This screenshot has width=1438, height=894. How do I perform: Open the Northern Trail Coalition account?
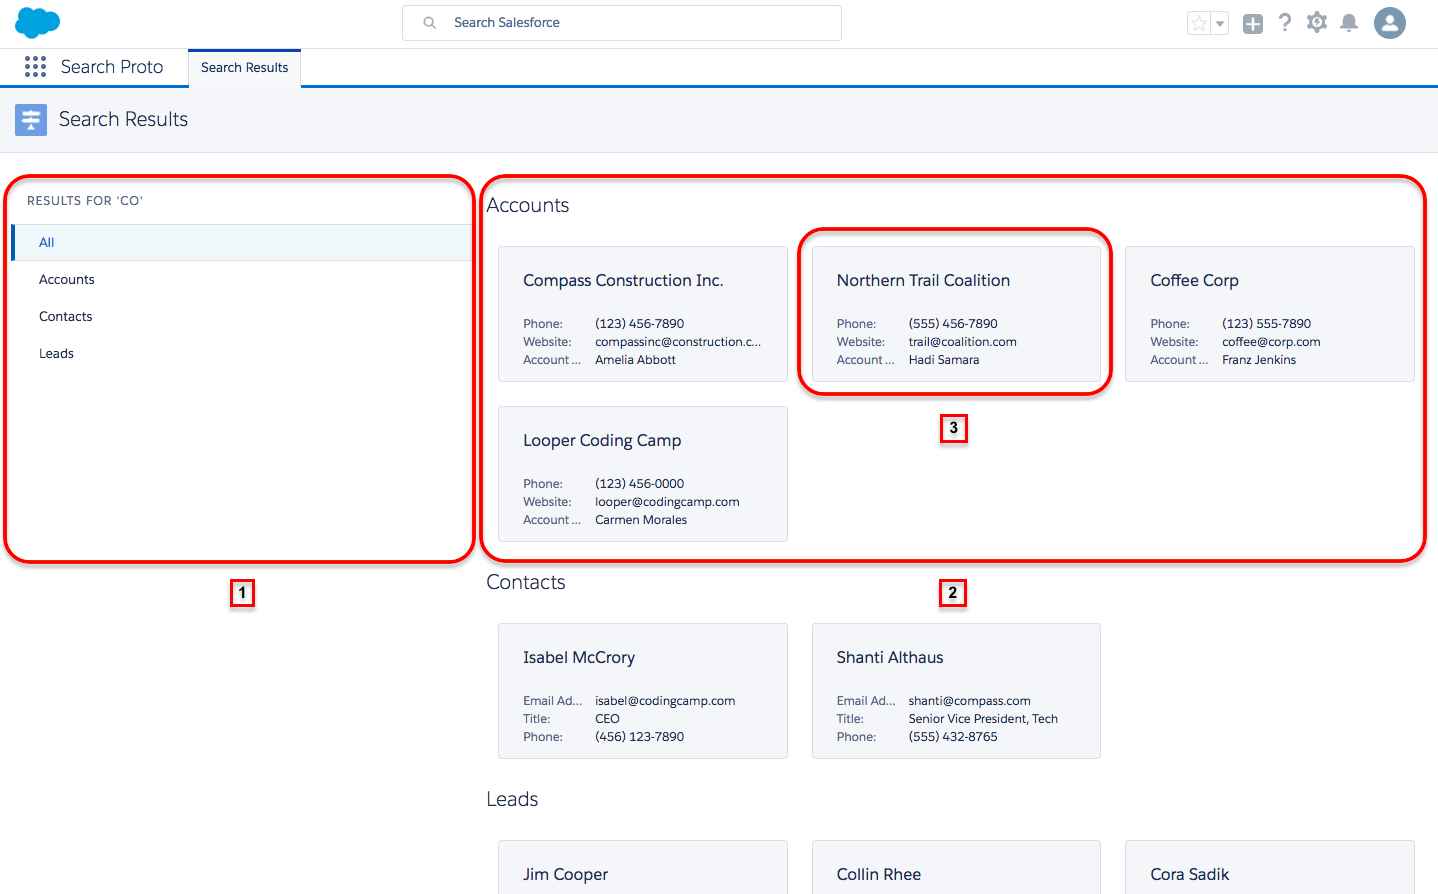coord(923,281)
